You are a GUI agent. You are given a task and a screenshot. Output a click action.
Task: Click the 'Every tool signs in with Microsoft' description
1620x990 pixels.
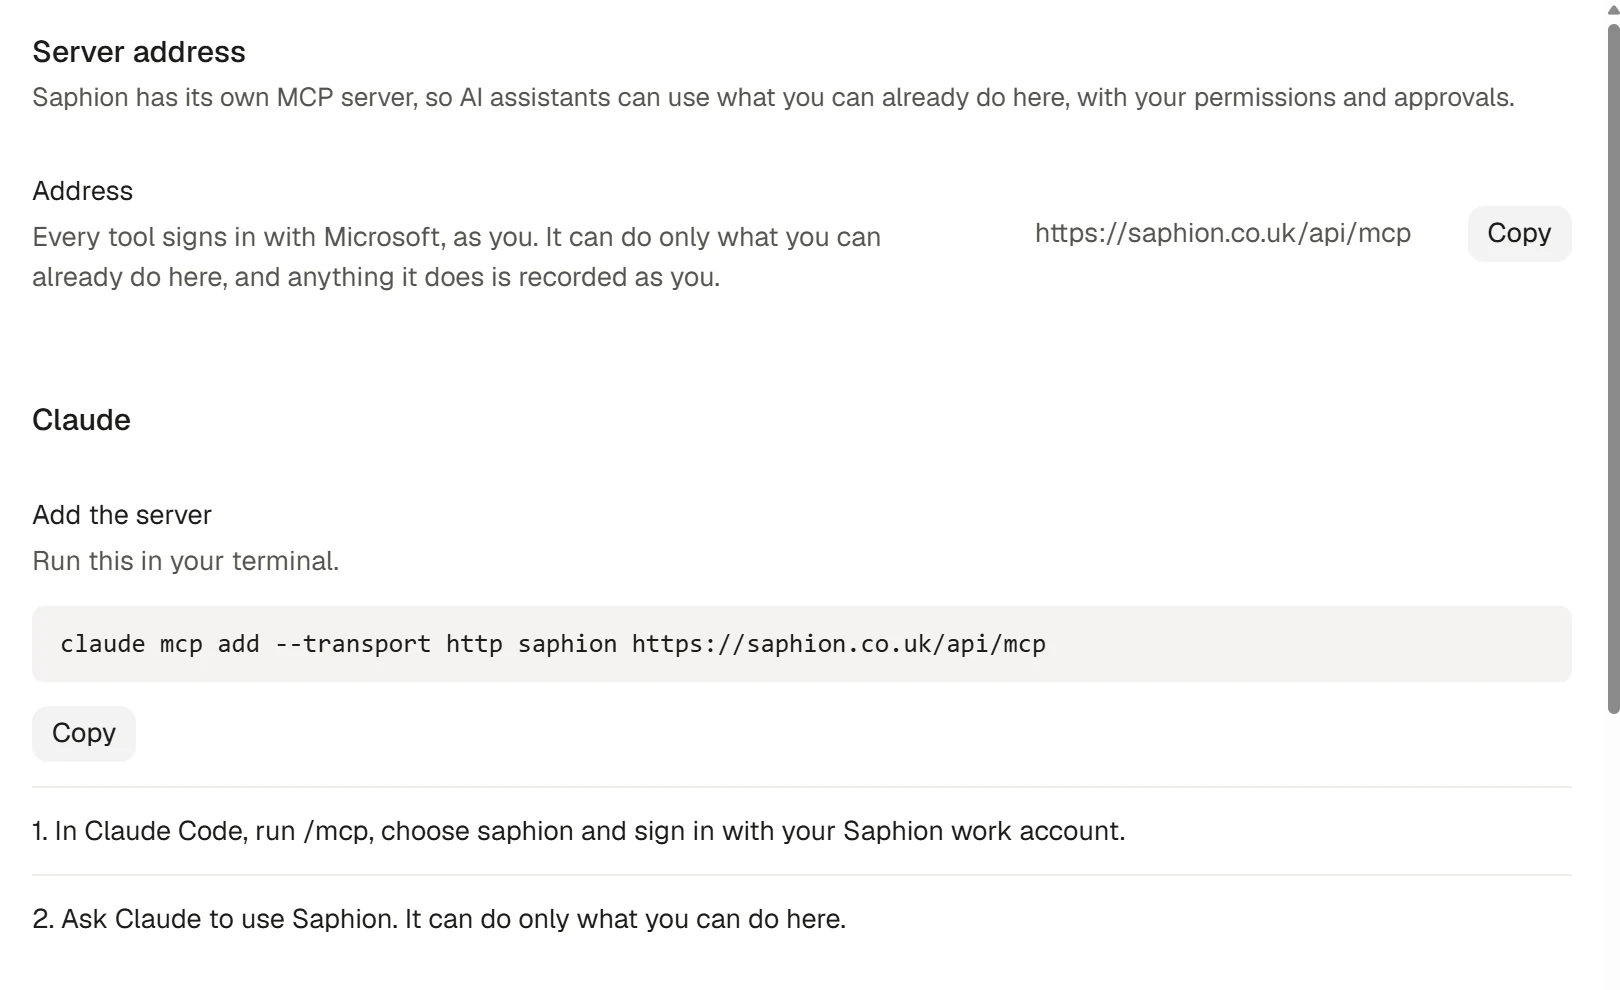(456, 257)
